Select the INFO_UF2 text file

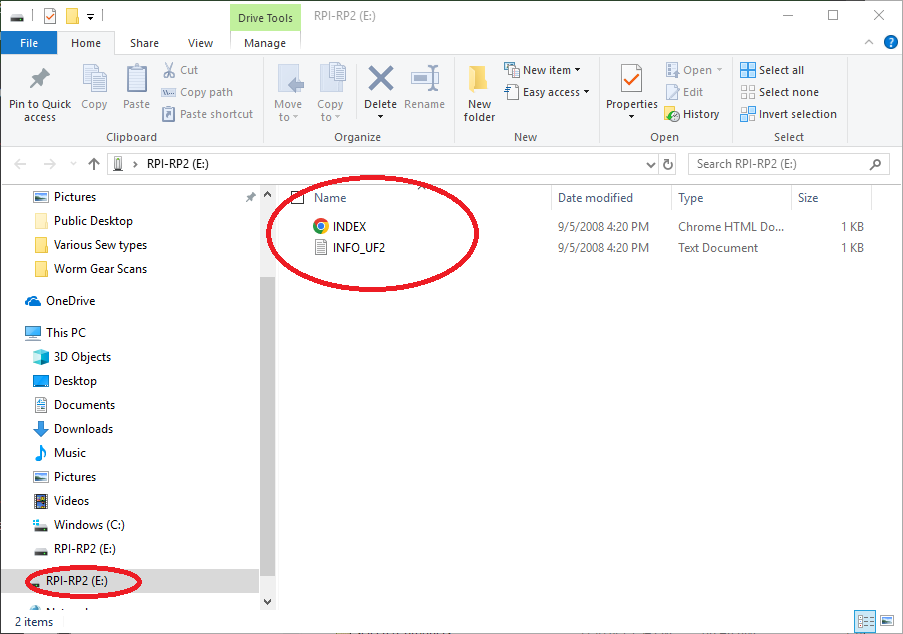click(x=358, y=248)
